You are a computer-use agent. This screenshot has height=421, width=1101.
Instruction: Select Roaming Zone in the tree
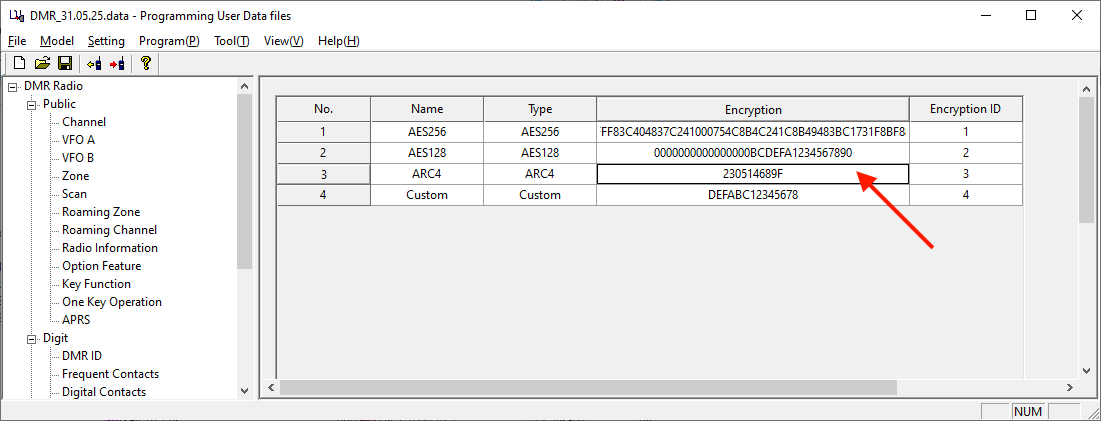[x=101, y=212]
